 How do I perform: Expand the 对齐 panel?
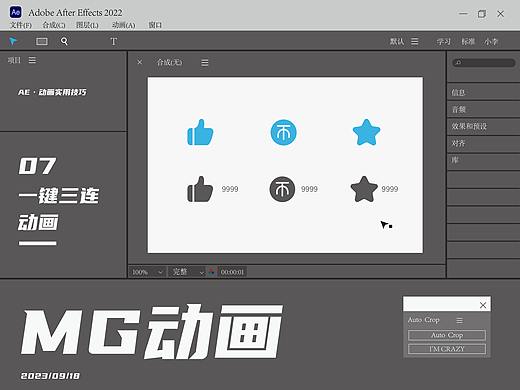click(483, 144)
